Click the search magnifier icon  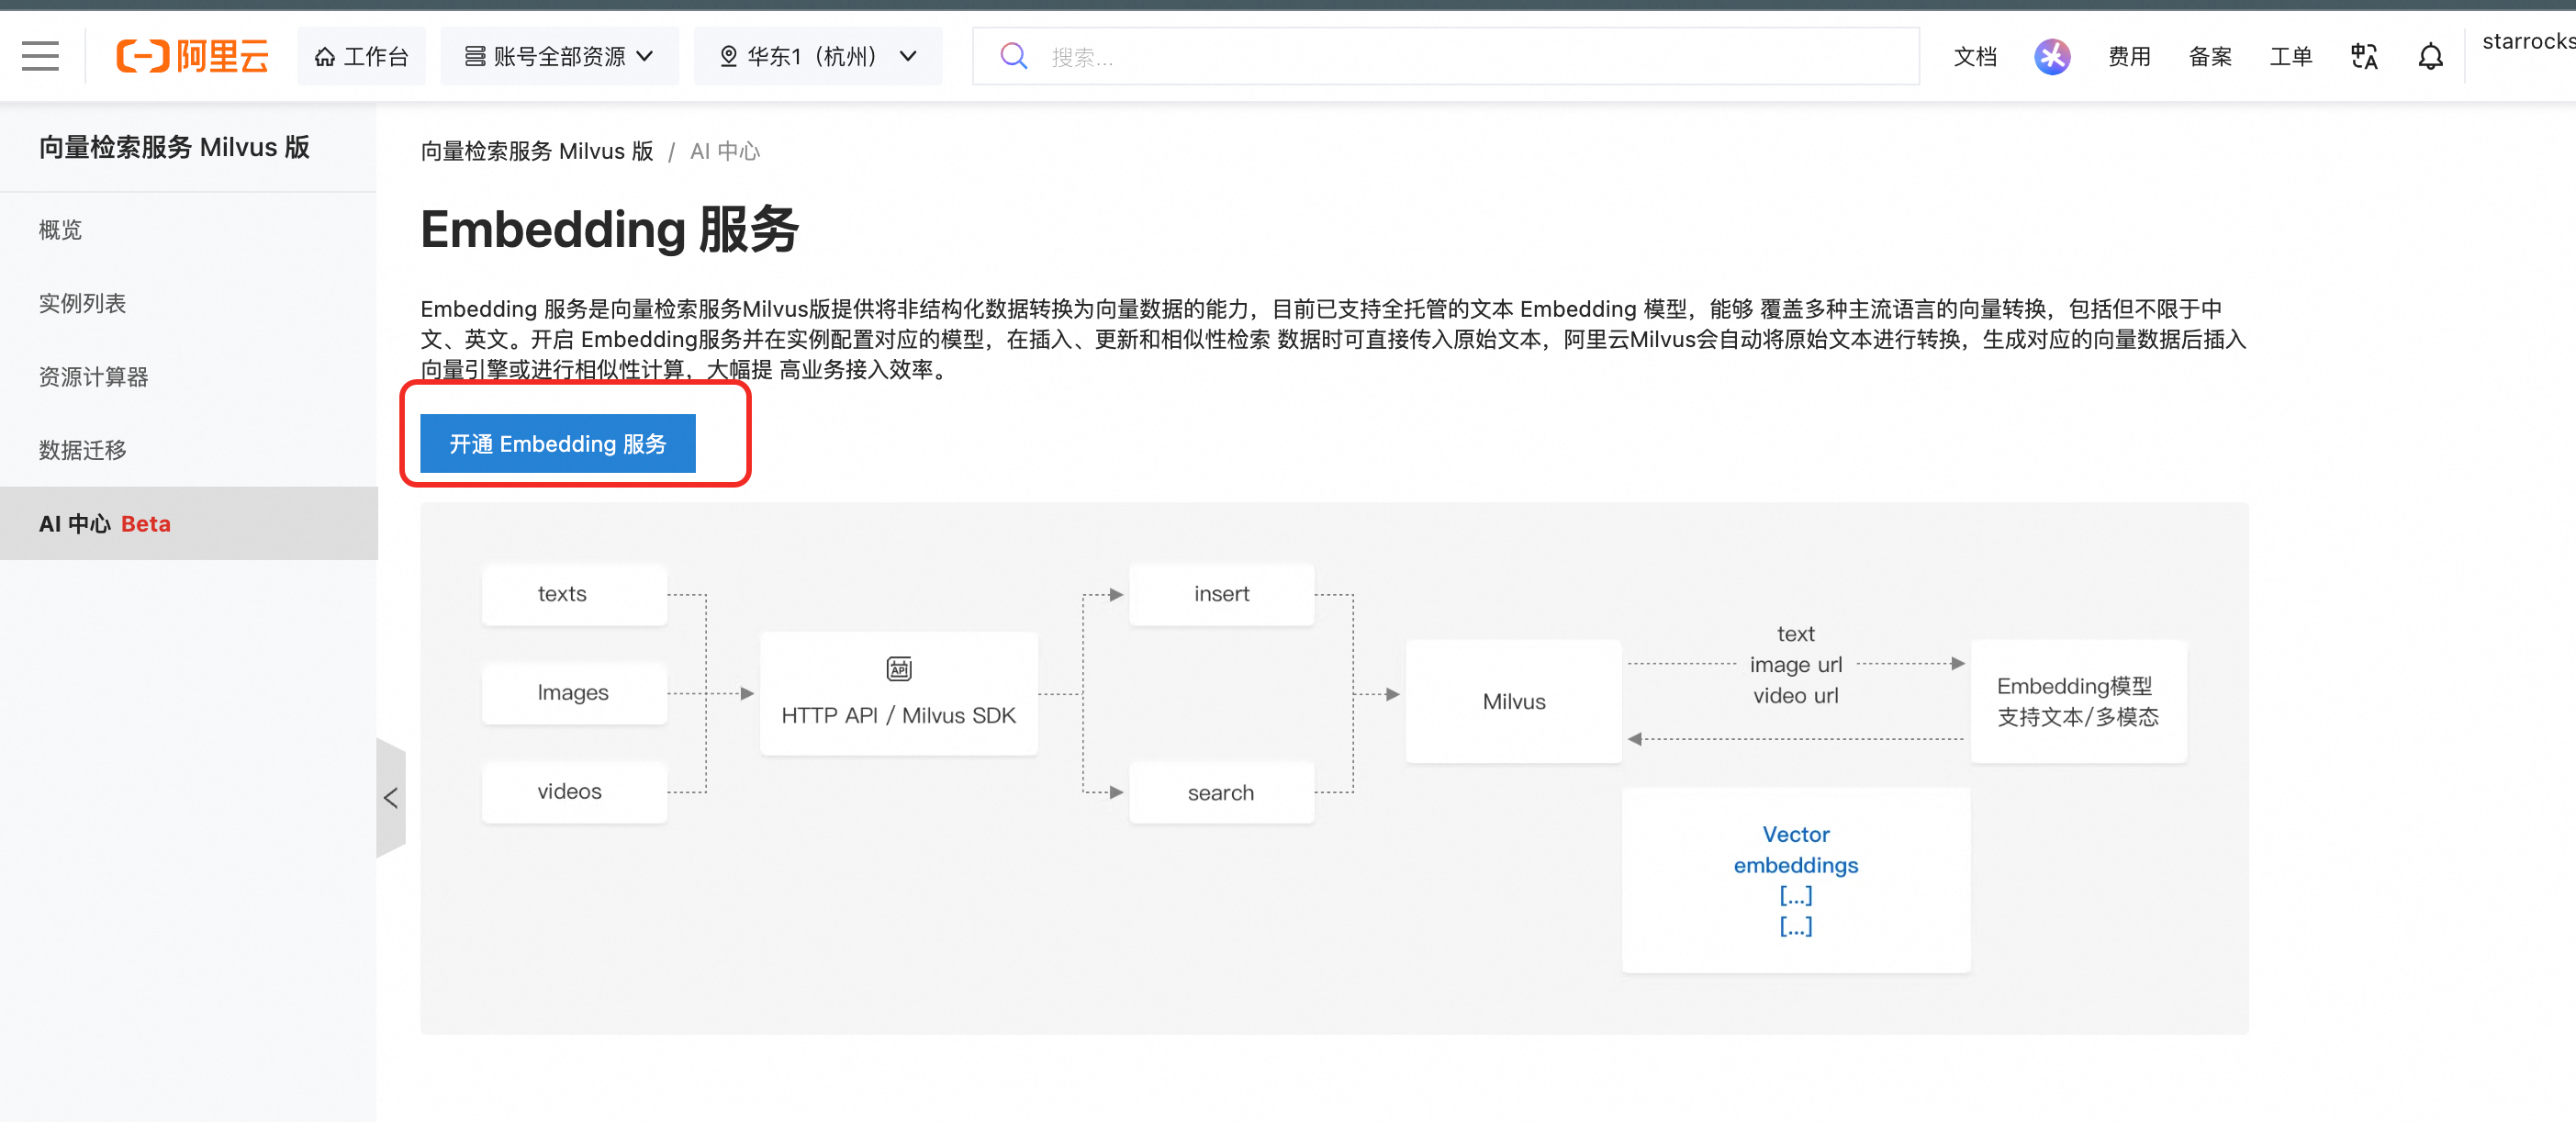pos(1013,56)
